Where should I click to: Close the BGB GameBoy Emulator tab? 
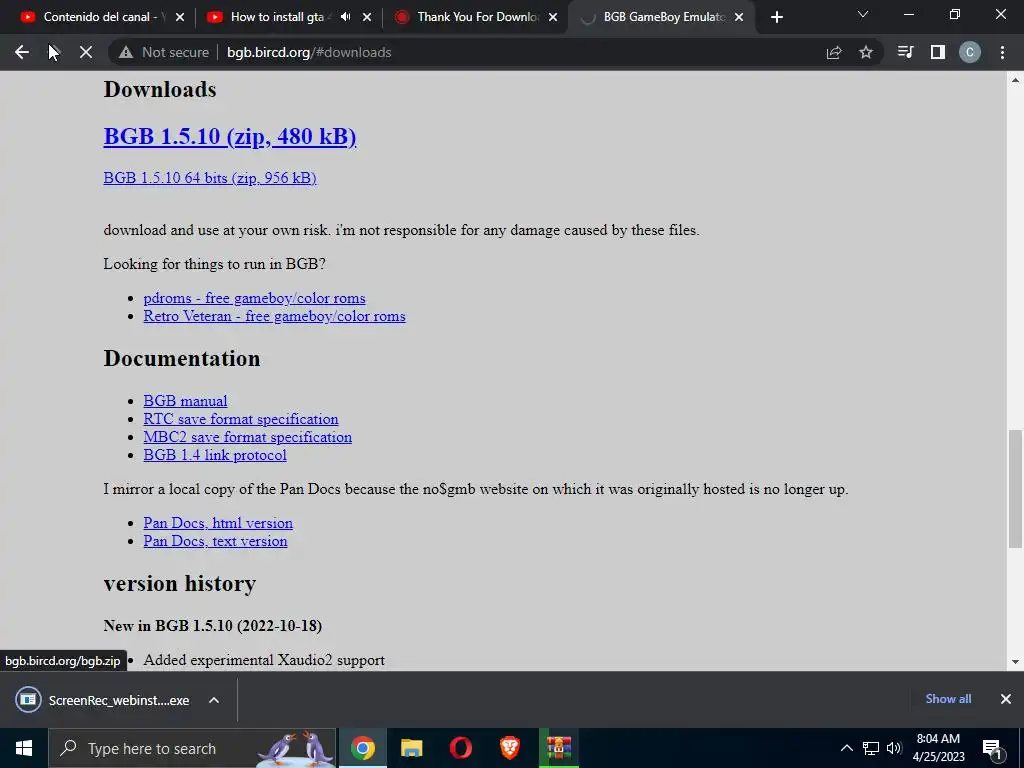(x=739, y=17)
